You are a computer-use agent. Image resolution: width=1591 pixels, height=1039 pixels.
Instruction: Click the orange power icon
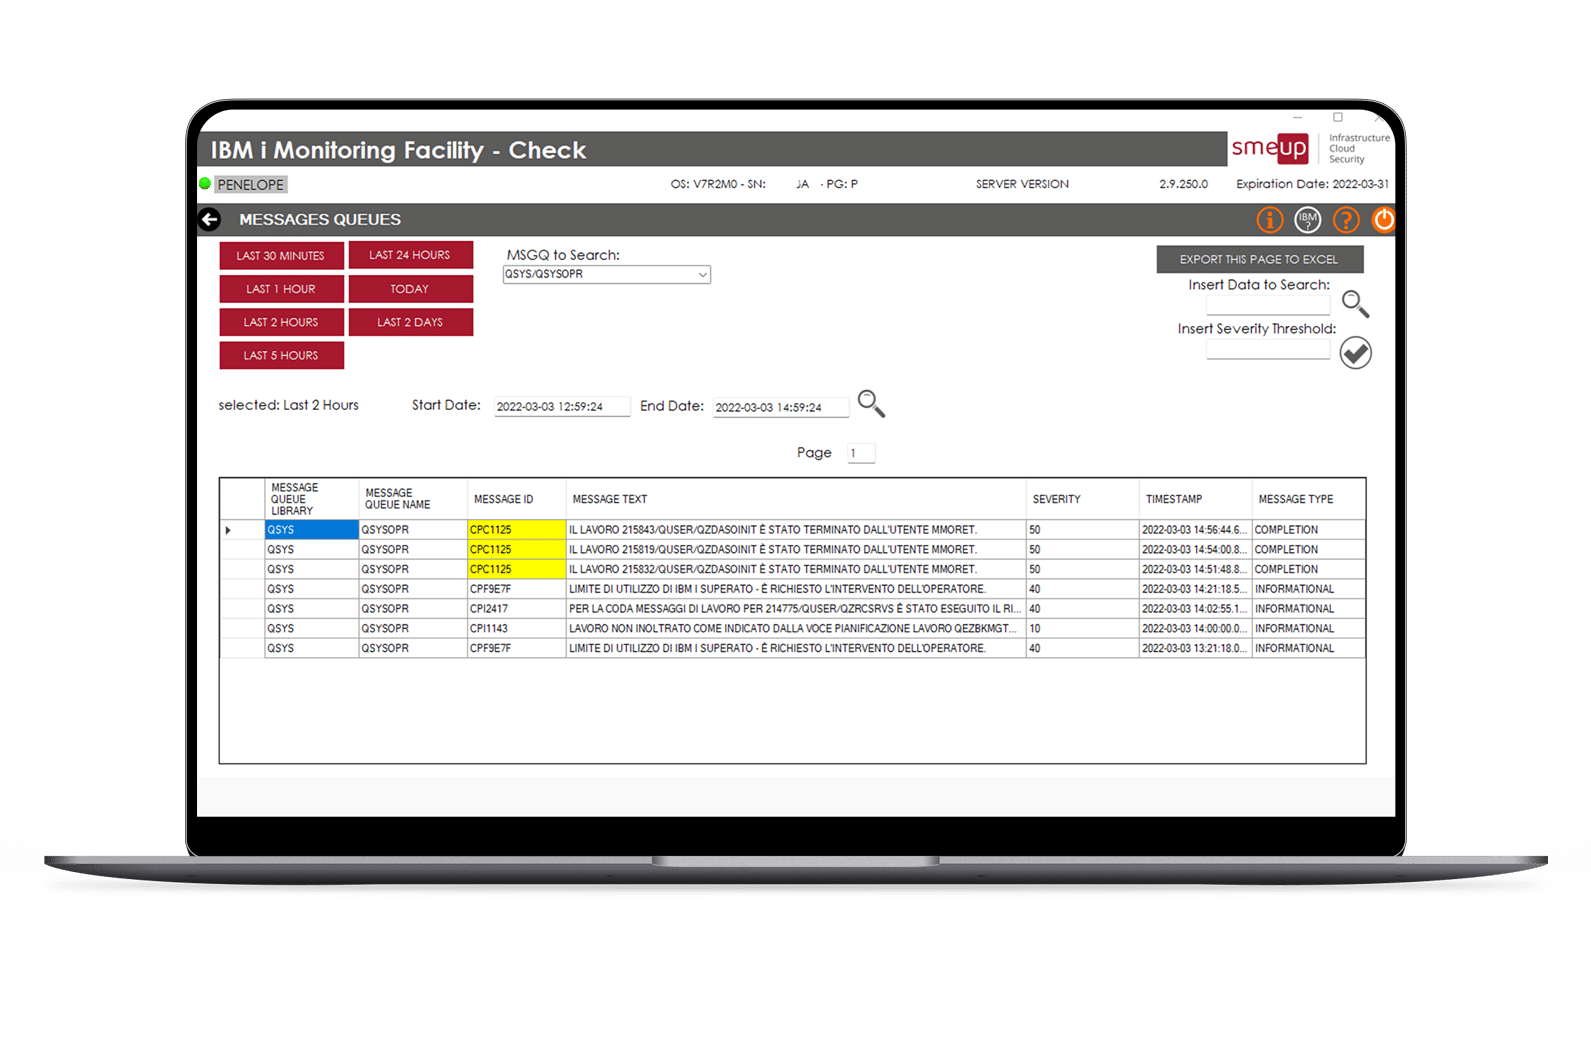tap(1384, 220)
